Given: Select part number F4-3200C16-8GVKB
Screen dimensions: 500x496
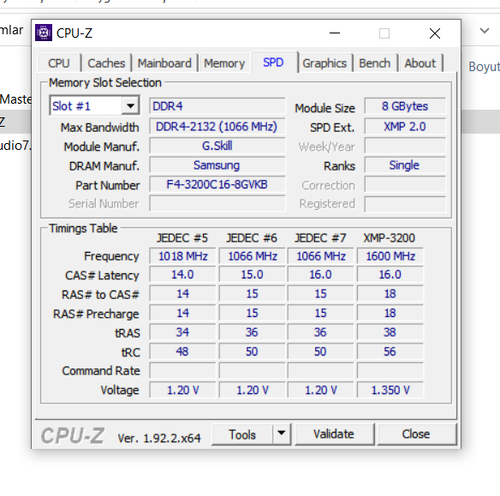Looking at the screenshot, I should click(x=217, y=185).
